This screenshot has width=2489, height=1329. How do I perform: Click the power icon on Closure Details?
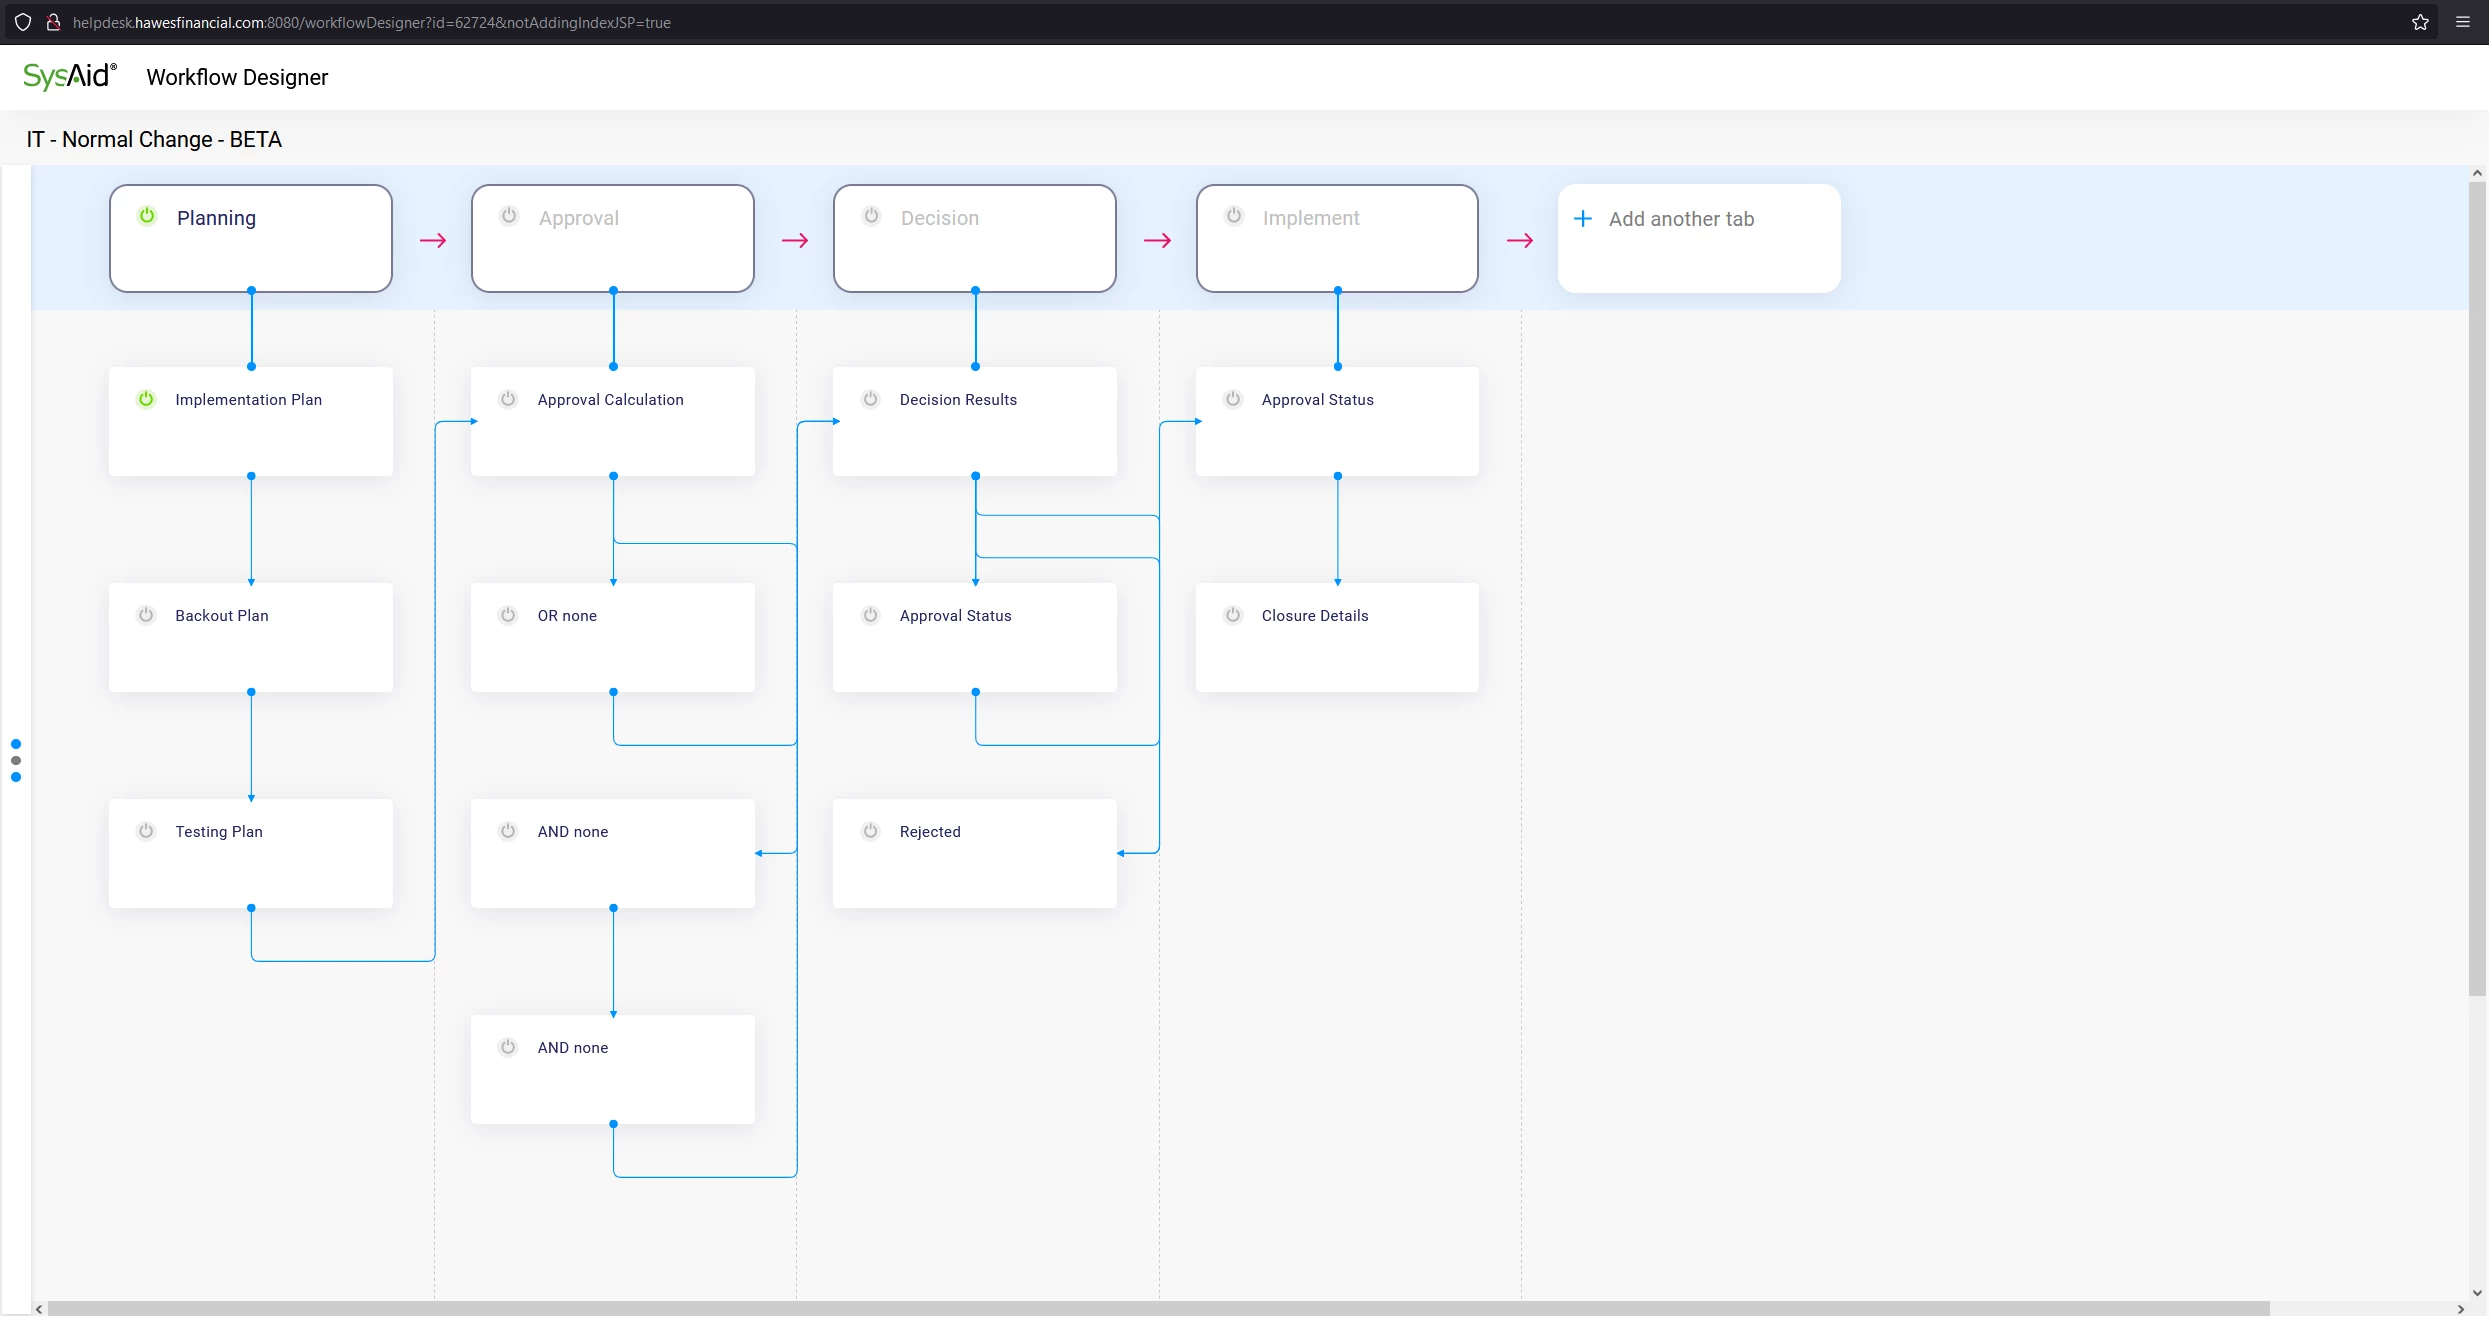tap(1232, 615)
